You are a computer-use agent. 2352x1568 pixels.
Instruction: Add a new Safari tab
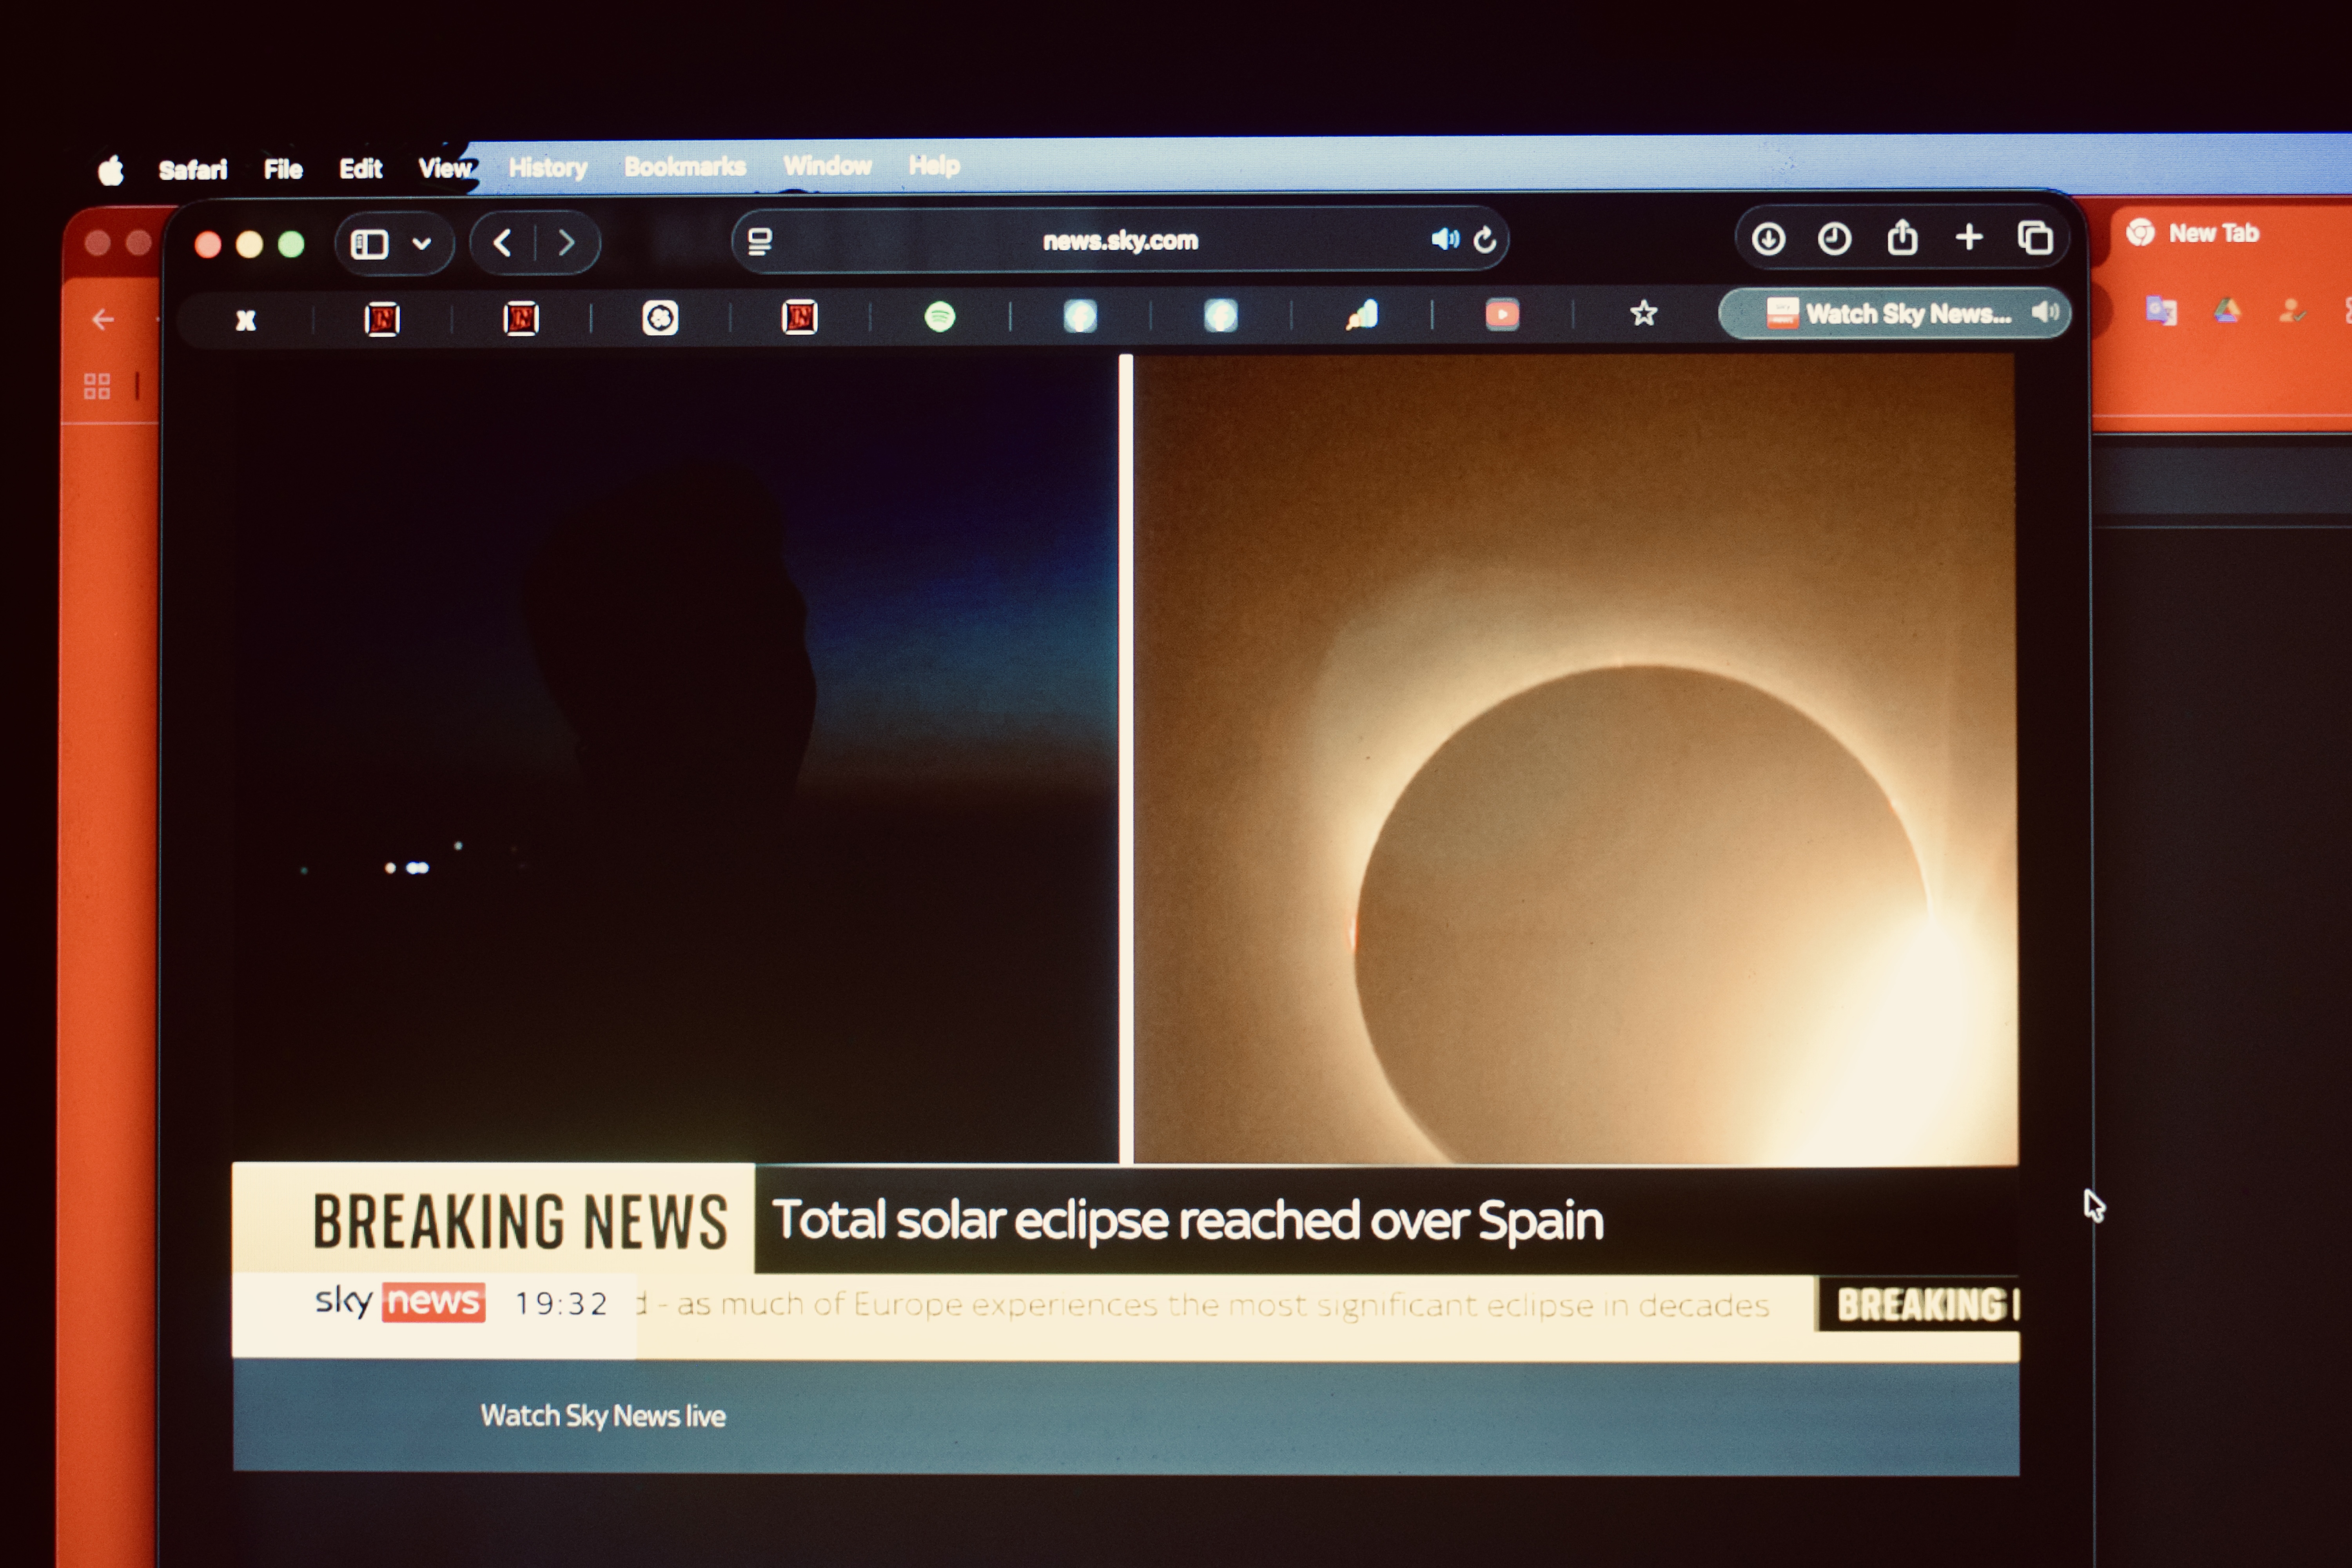(x=1969, y=237)
